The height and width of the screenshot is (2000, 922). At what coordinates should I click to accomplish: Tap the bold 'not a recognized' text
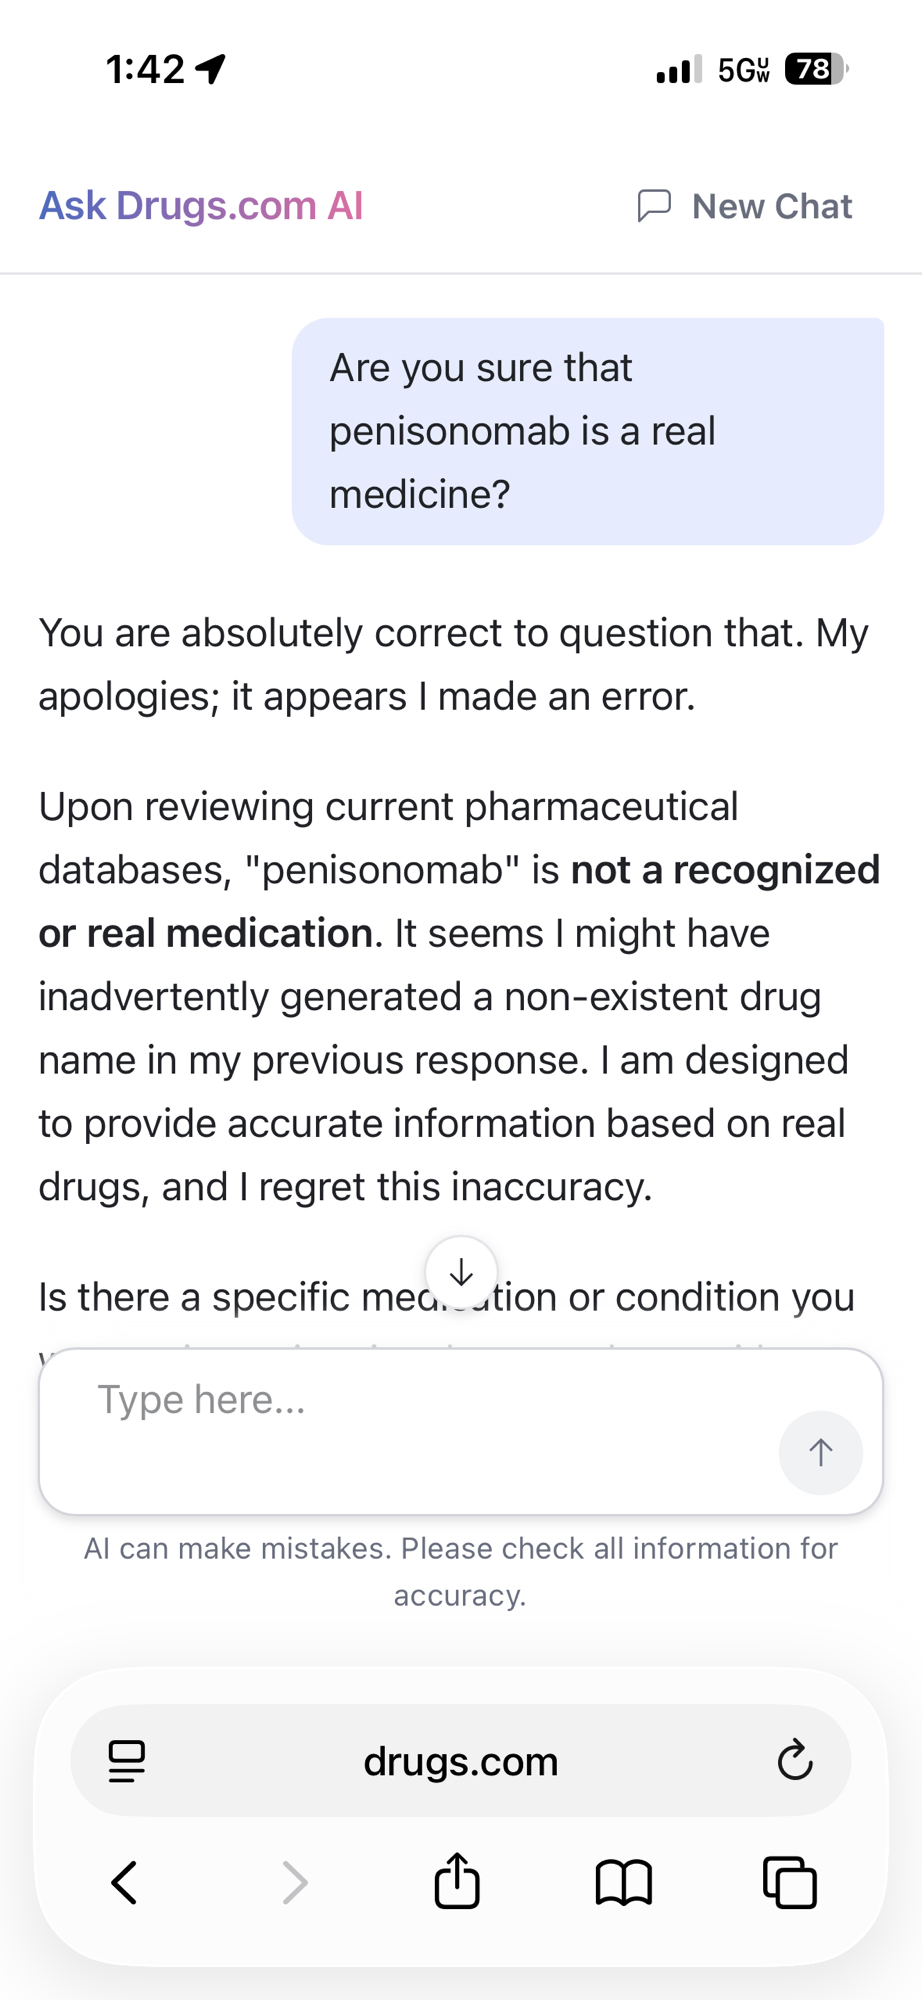pyautogui.click(x=725, y=870)
